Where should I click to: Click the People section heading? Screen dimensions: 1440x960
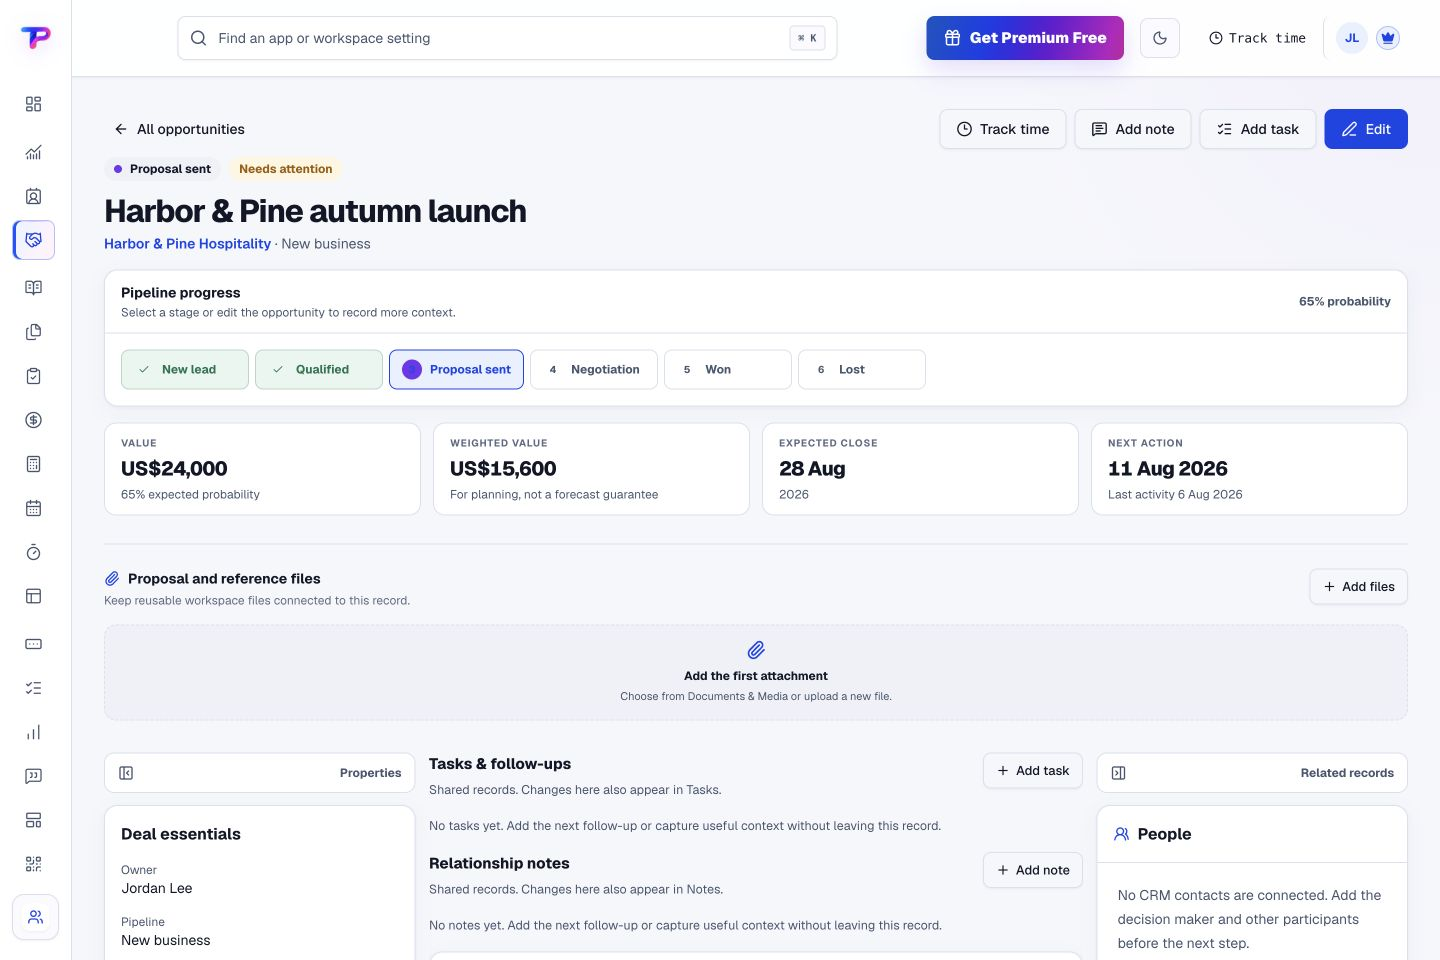pyautogui.click(x=1164, y=834)
